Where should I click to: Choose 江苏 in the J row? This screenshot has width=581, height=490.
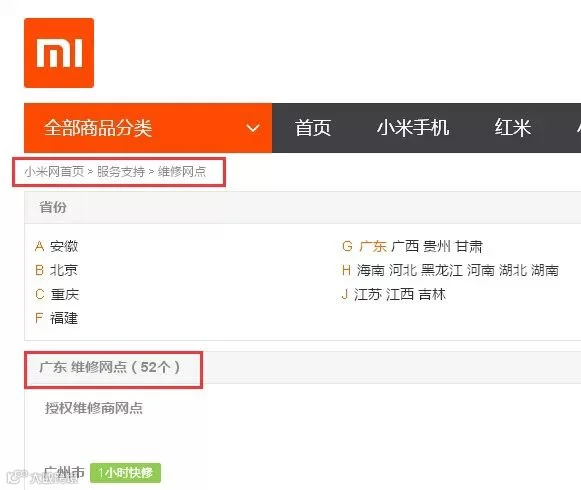[x=368, y=294]
